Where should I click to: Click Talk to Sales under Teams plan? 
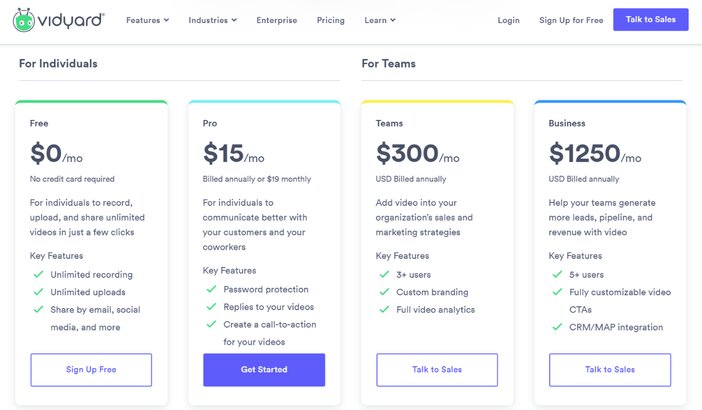(x=437, y=370)
